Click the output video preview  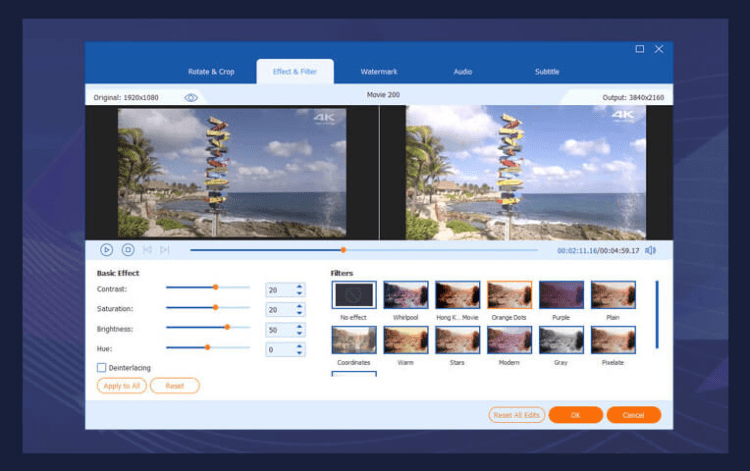[x=526, y=173]
